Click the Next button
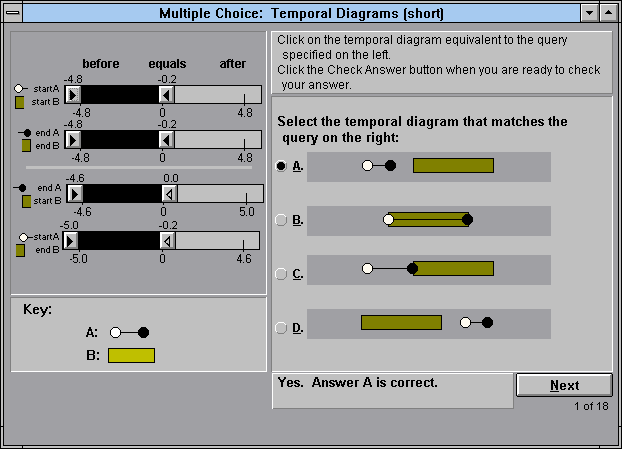The image size is (622, 449). [x=564, y=385]
